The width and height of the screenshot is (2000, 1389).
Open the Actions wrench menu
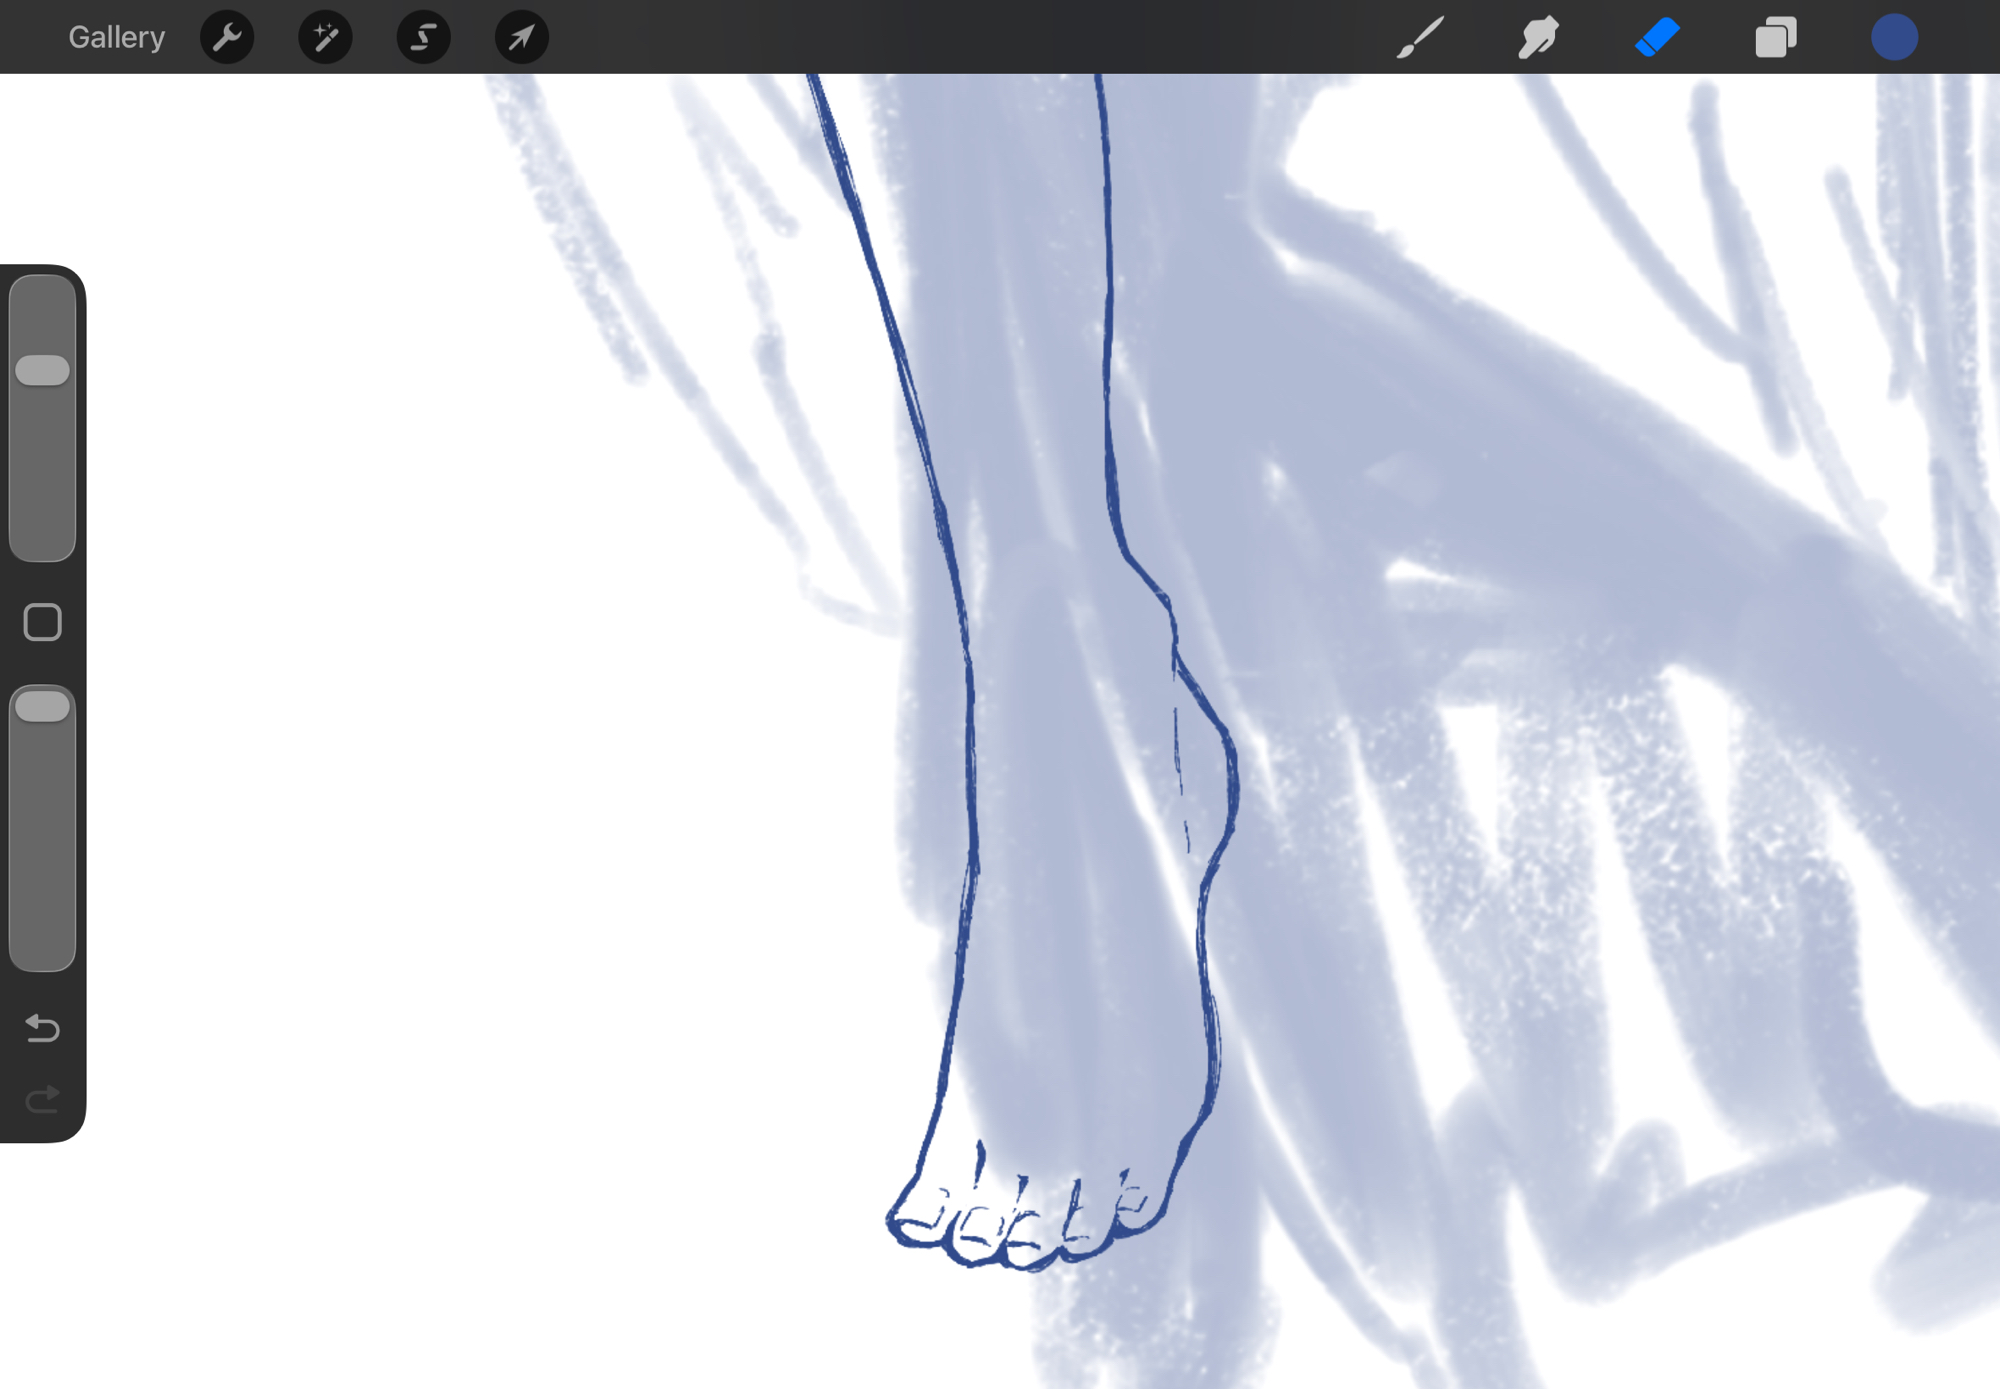tap(227, 38)
